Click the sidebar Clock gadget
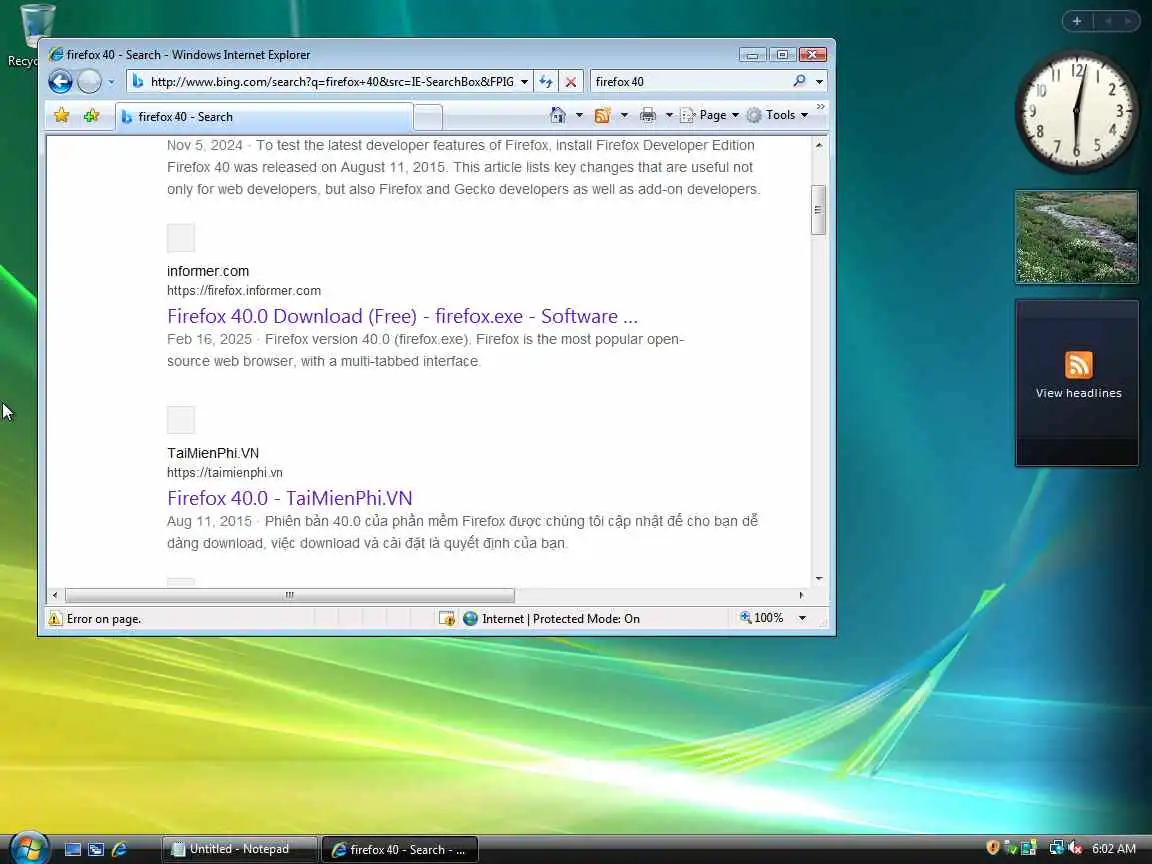This screenshot has height=864, width=1152. point(1076,111)
